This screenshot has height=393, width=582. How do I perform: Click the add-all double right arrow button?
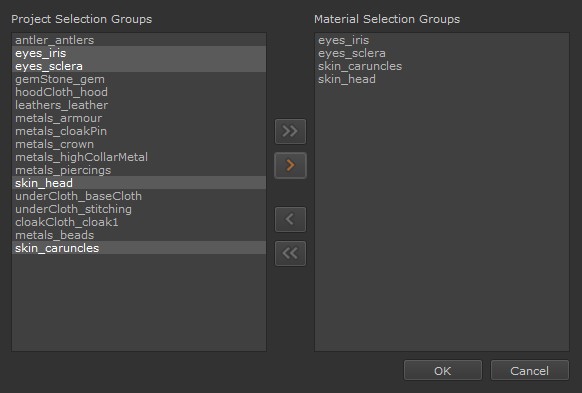(x=290, y=131)
